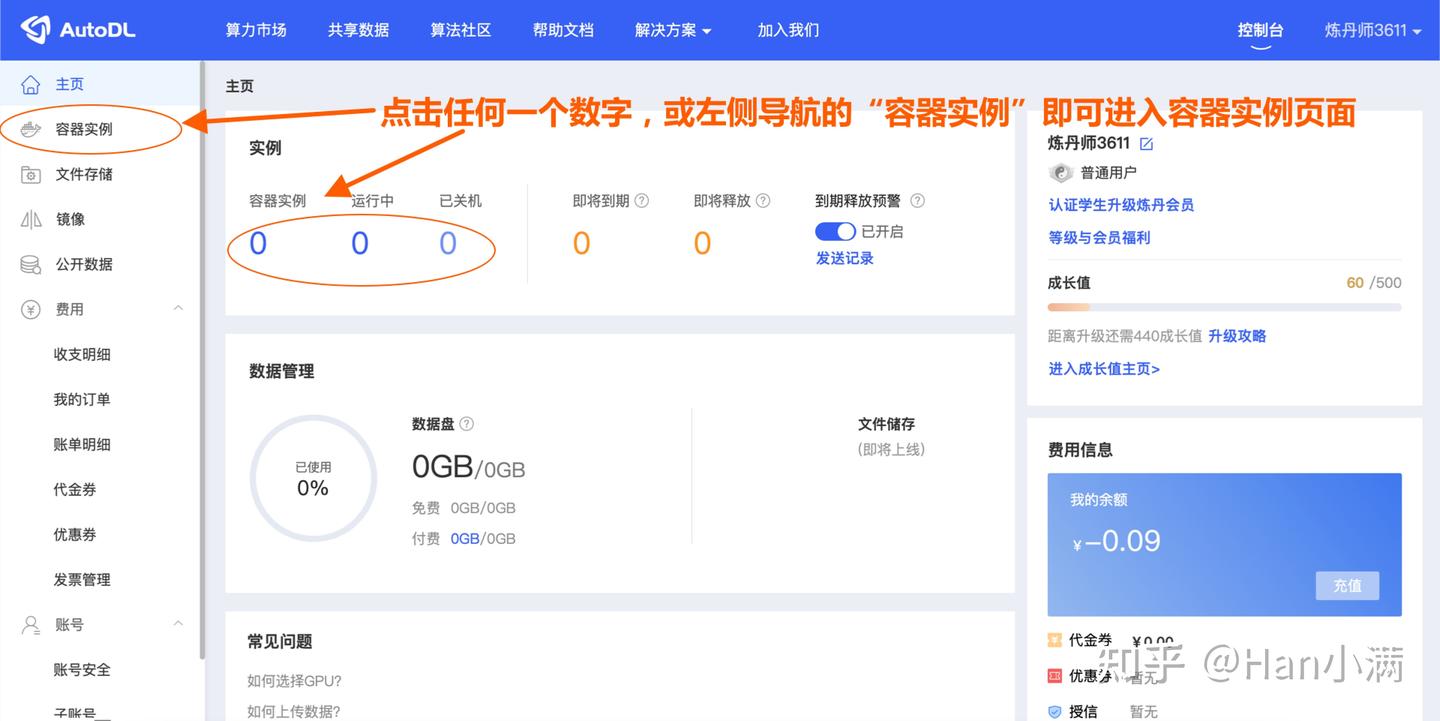Click help icon next to 即将释放
Screen dimensions: 1440x721
[763, 200]
